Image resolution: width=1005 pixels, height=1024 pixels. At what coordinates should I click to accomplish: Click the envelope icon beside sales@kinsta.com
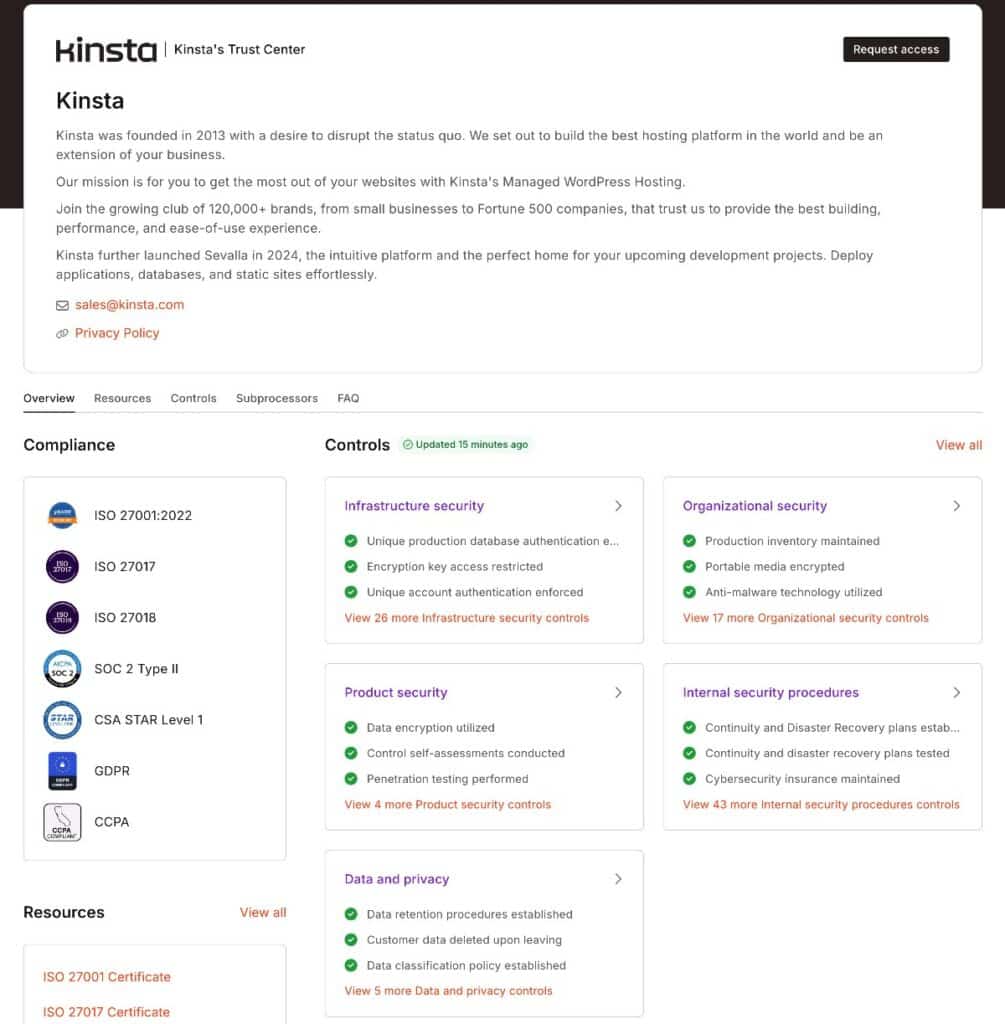pyautogui.click(x=62, y=305)
